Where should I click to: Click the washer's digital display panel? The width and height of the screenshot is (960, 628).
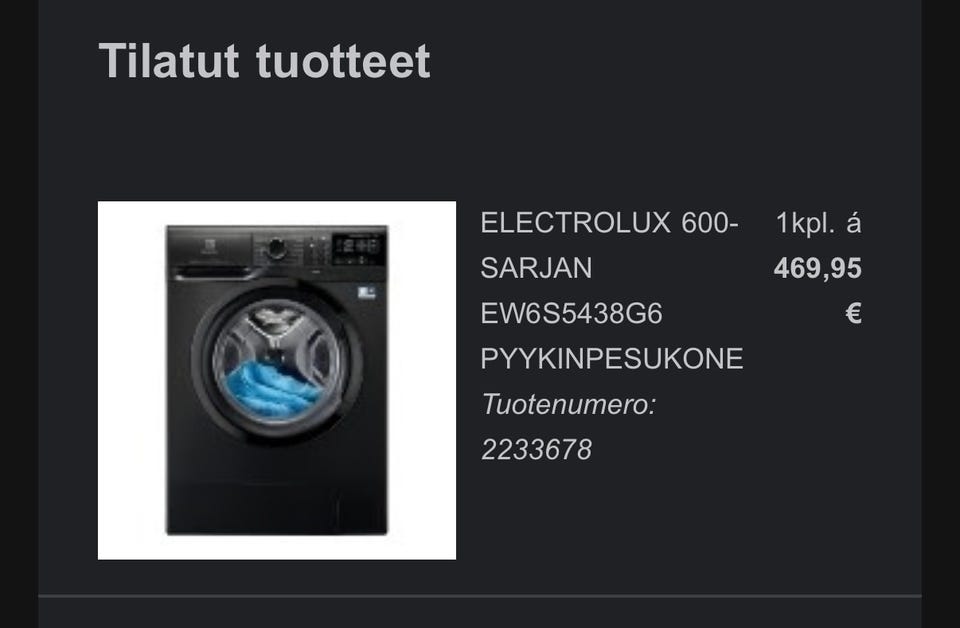pyautogui.click(x=358, y=249)
